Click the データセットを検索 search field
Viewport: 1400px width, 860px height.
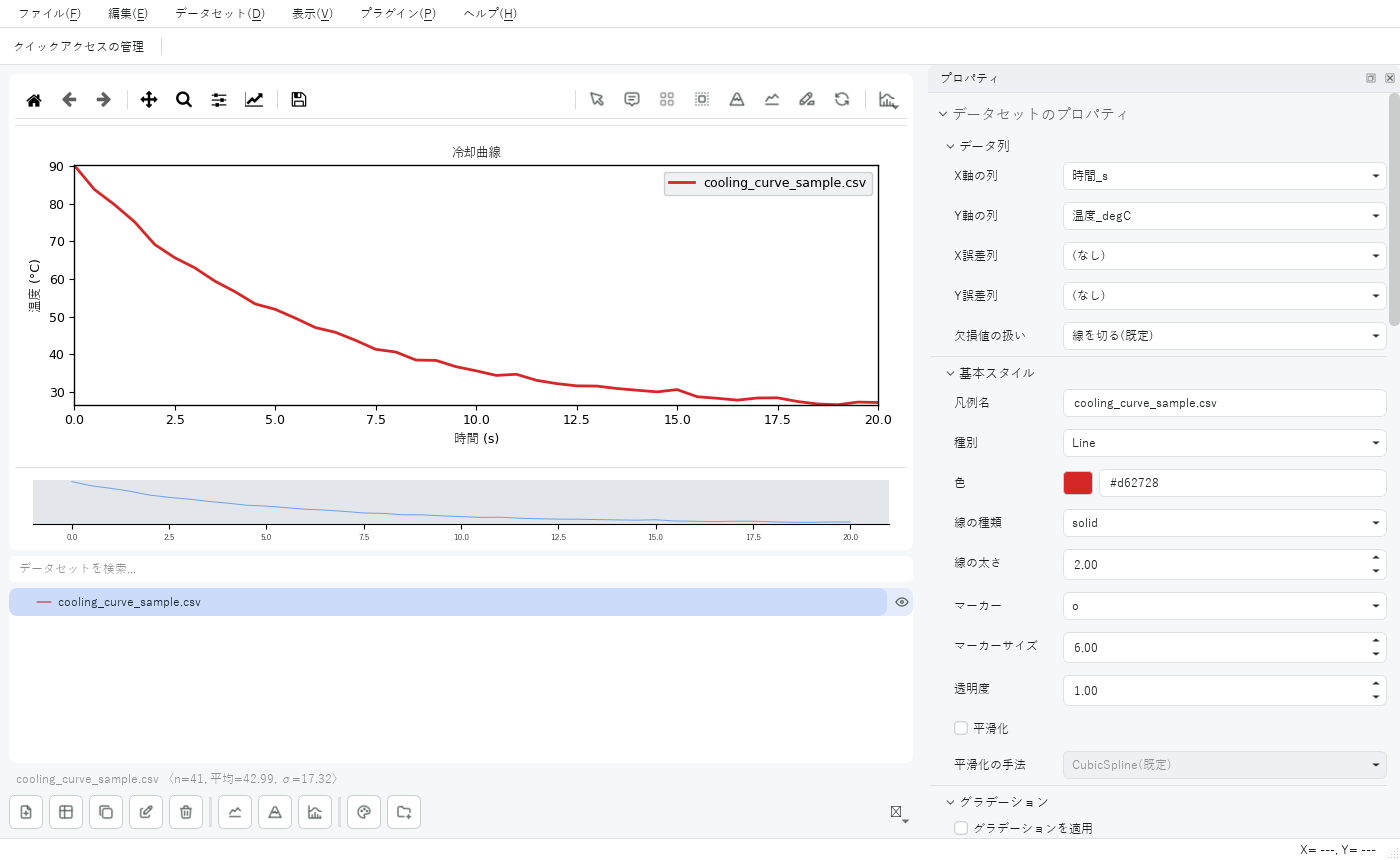(x=461, y=568)
